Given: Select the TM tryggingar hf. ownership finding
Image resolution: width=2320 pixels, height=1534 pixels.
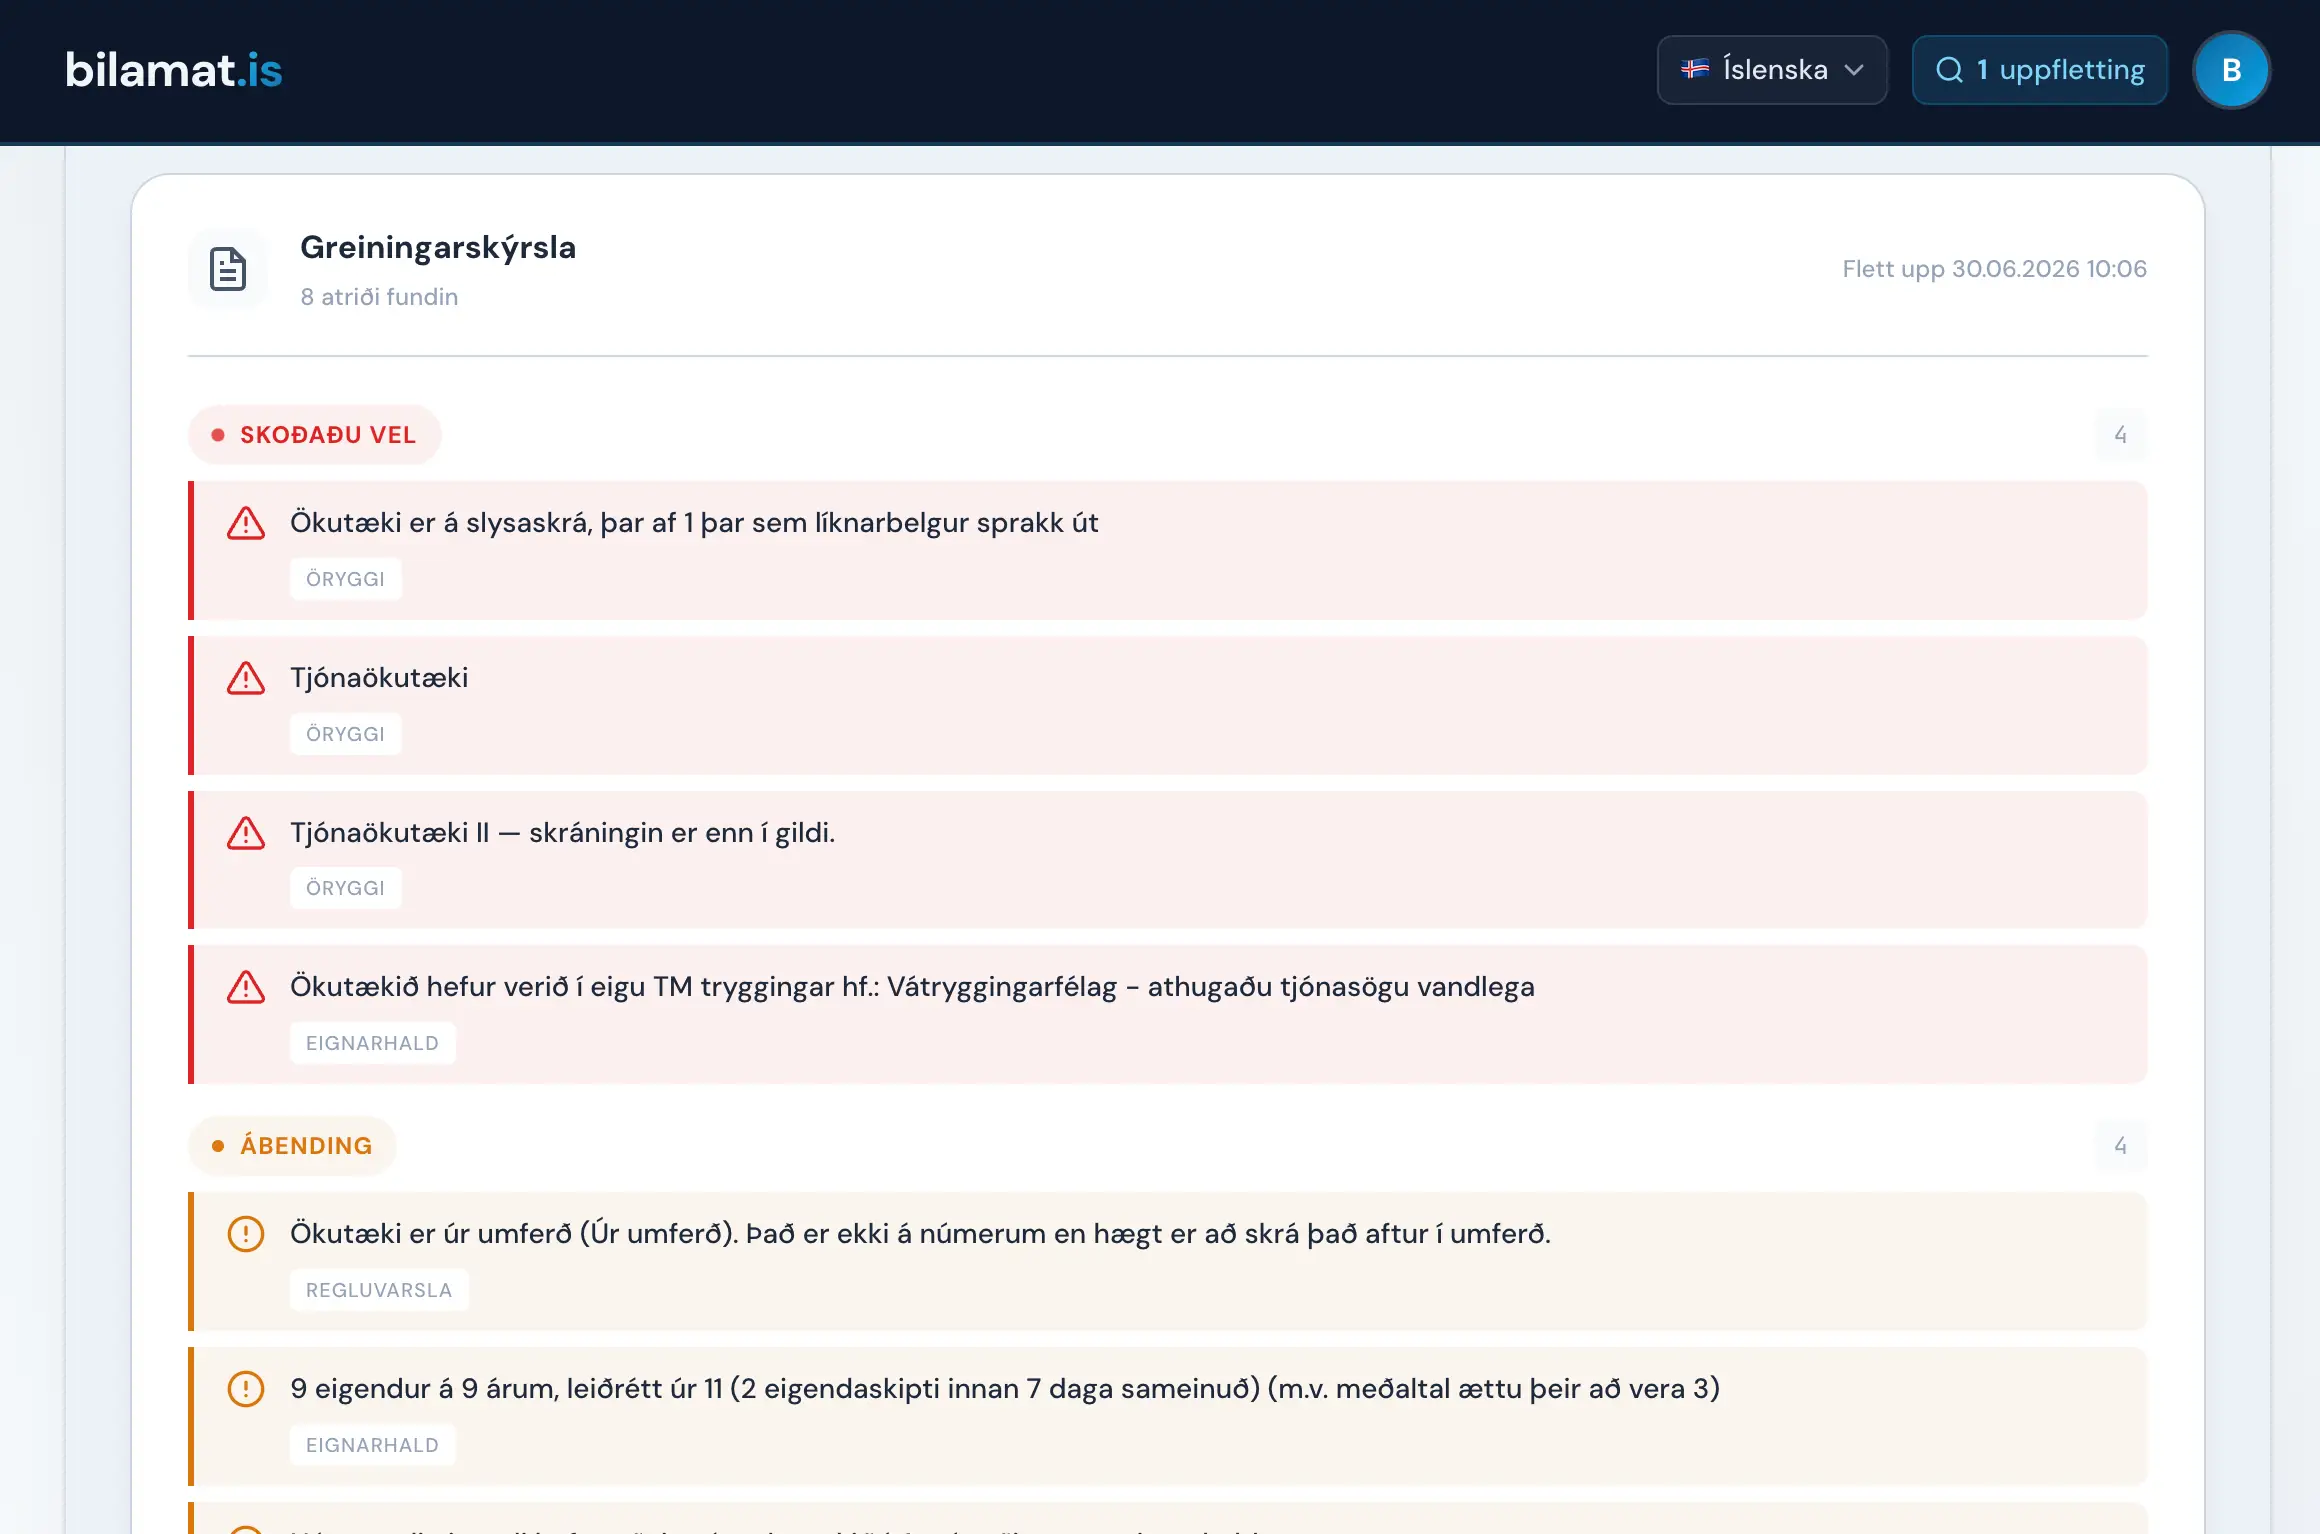Looking at the screenshot, I should pos(912,987).
